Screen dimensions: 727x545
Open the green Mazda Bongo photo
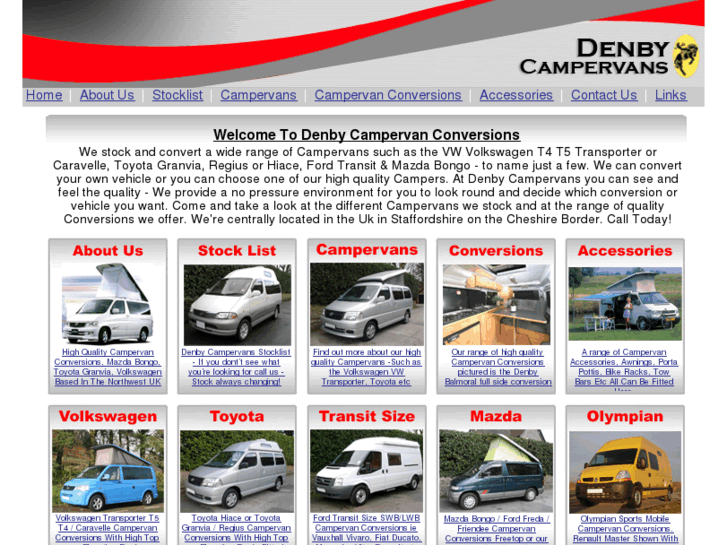click(496, 470)
